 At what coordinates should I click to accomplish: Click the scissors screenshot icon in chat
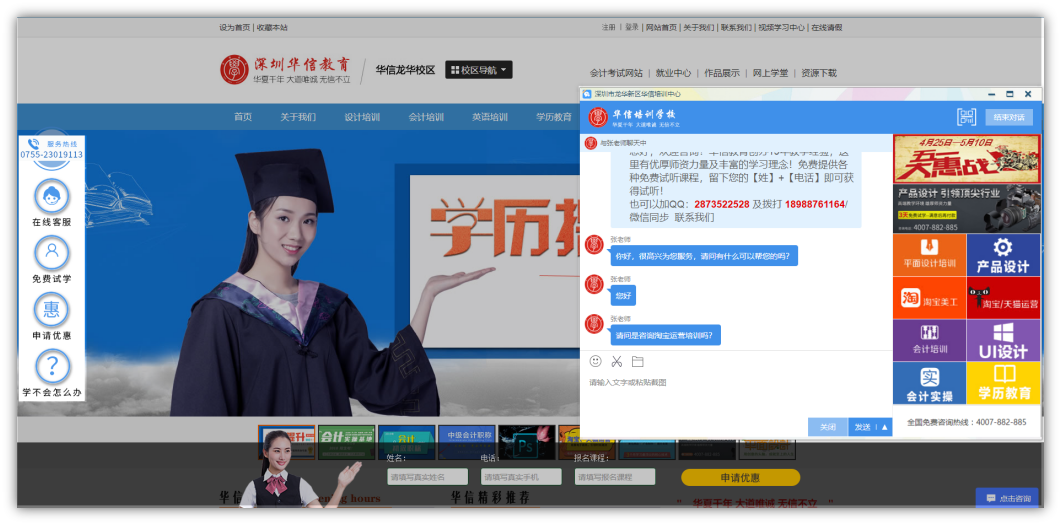pos(616,361)
